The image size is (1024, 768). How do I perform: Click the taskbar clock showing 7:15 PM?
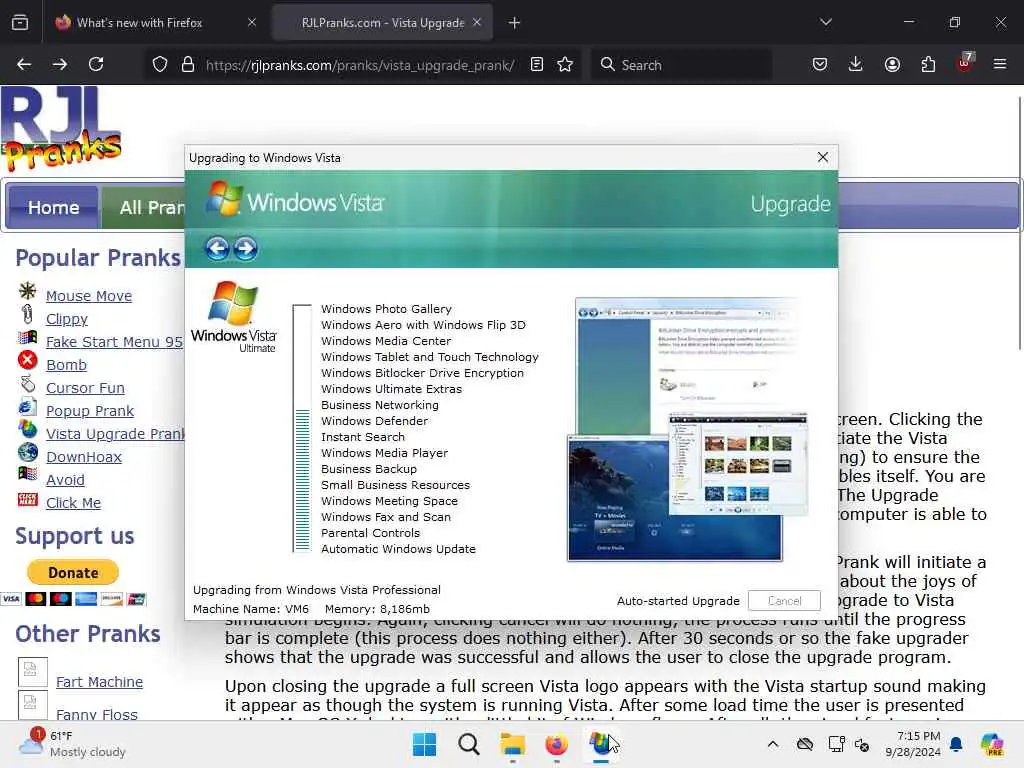coord(912,744)
